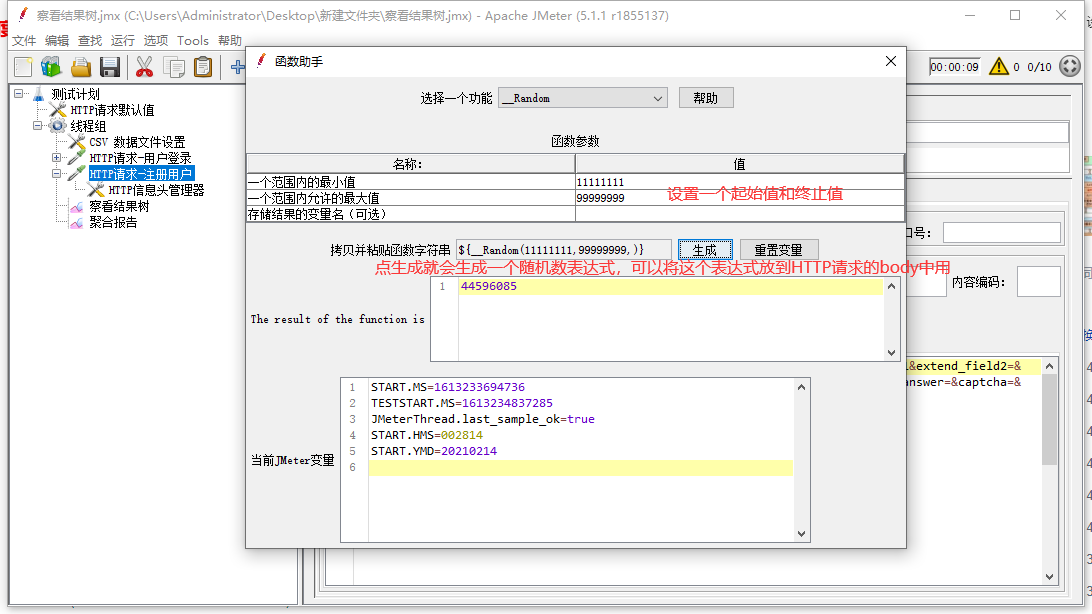Open the 帮助 menu
1092x614 pixels.
click(x=230, y=40)
